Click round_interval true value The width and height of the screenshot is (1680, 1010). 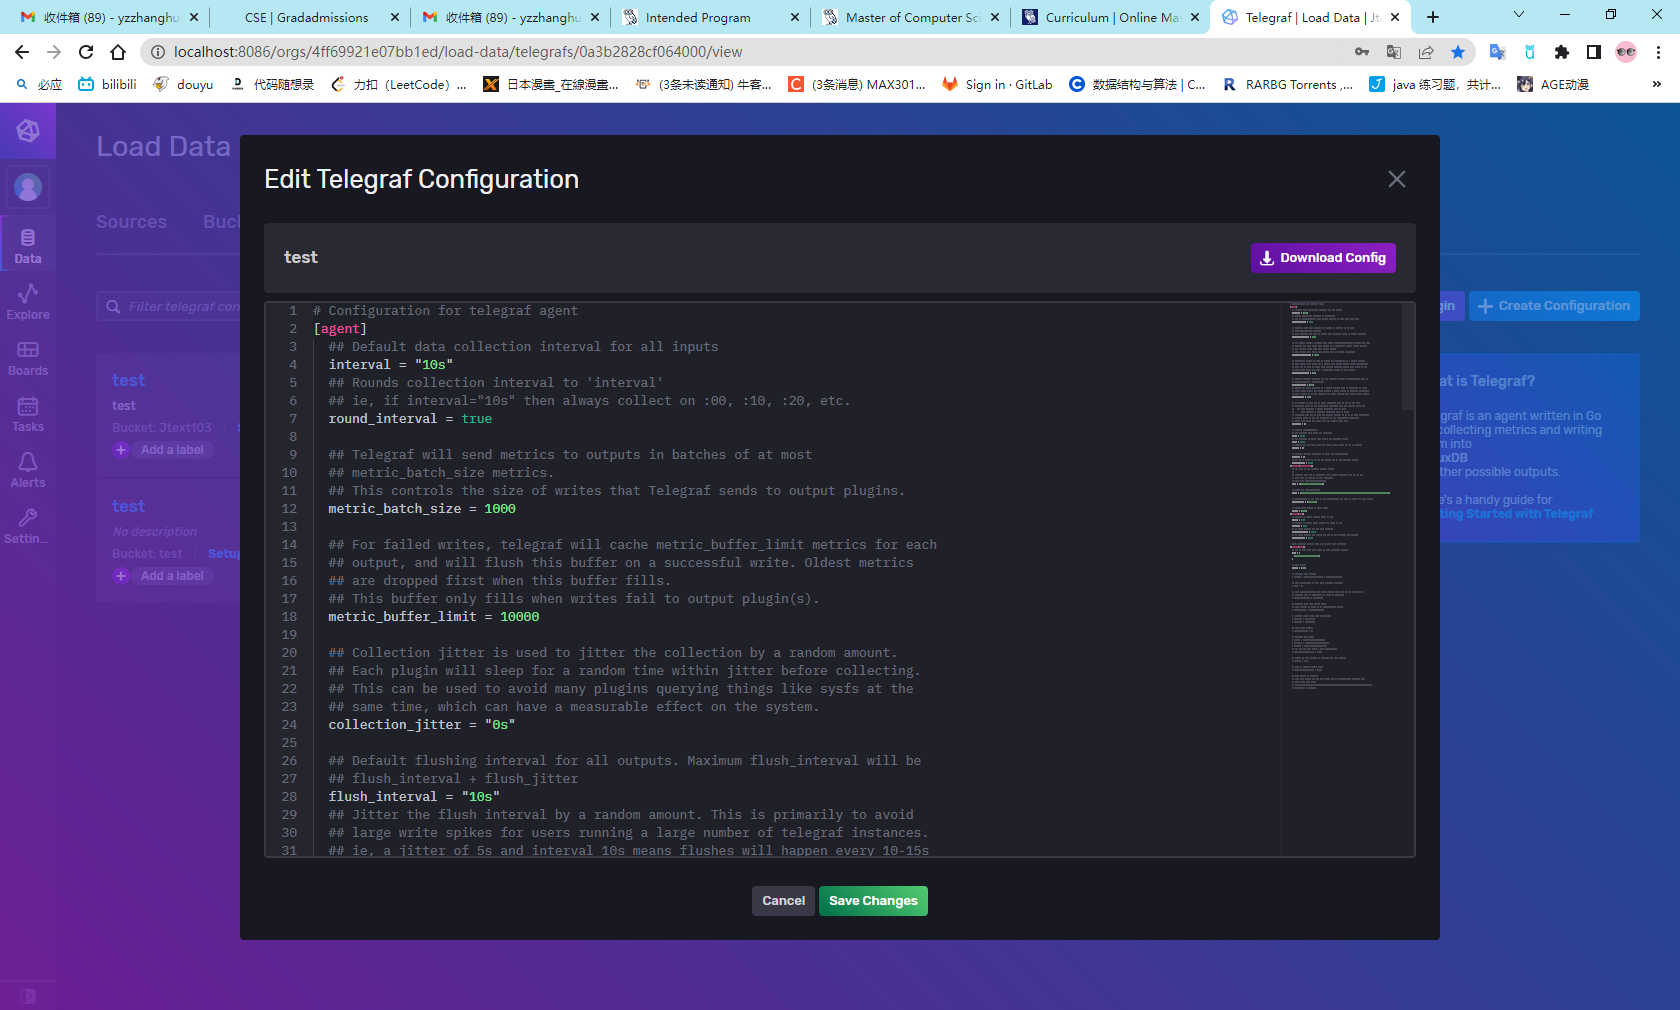pos(477,419)
